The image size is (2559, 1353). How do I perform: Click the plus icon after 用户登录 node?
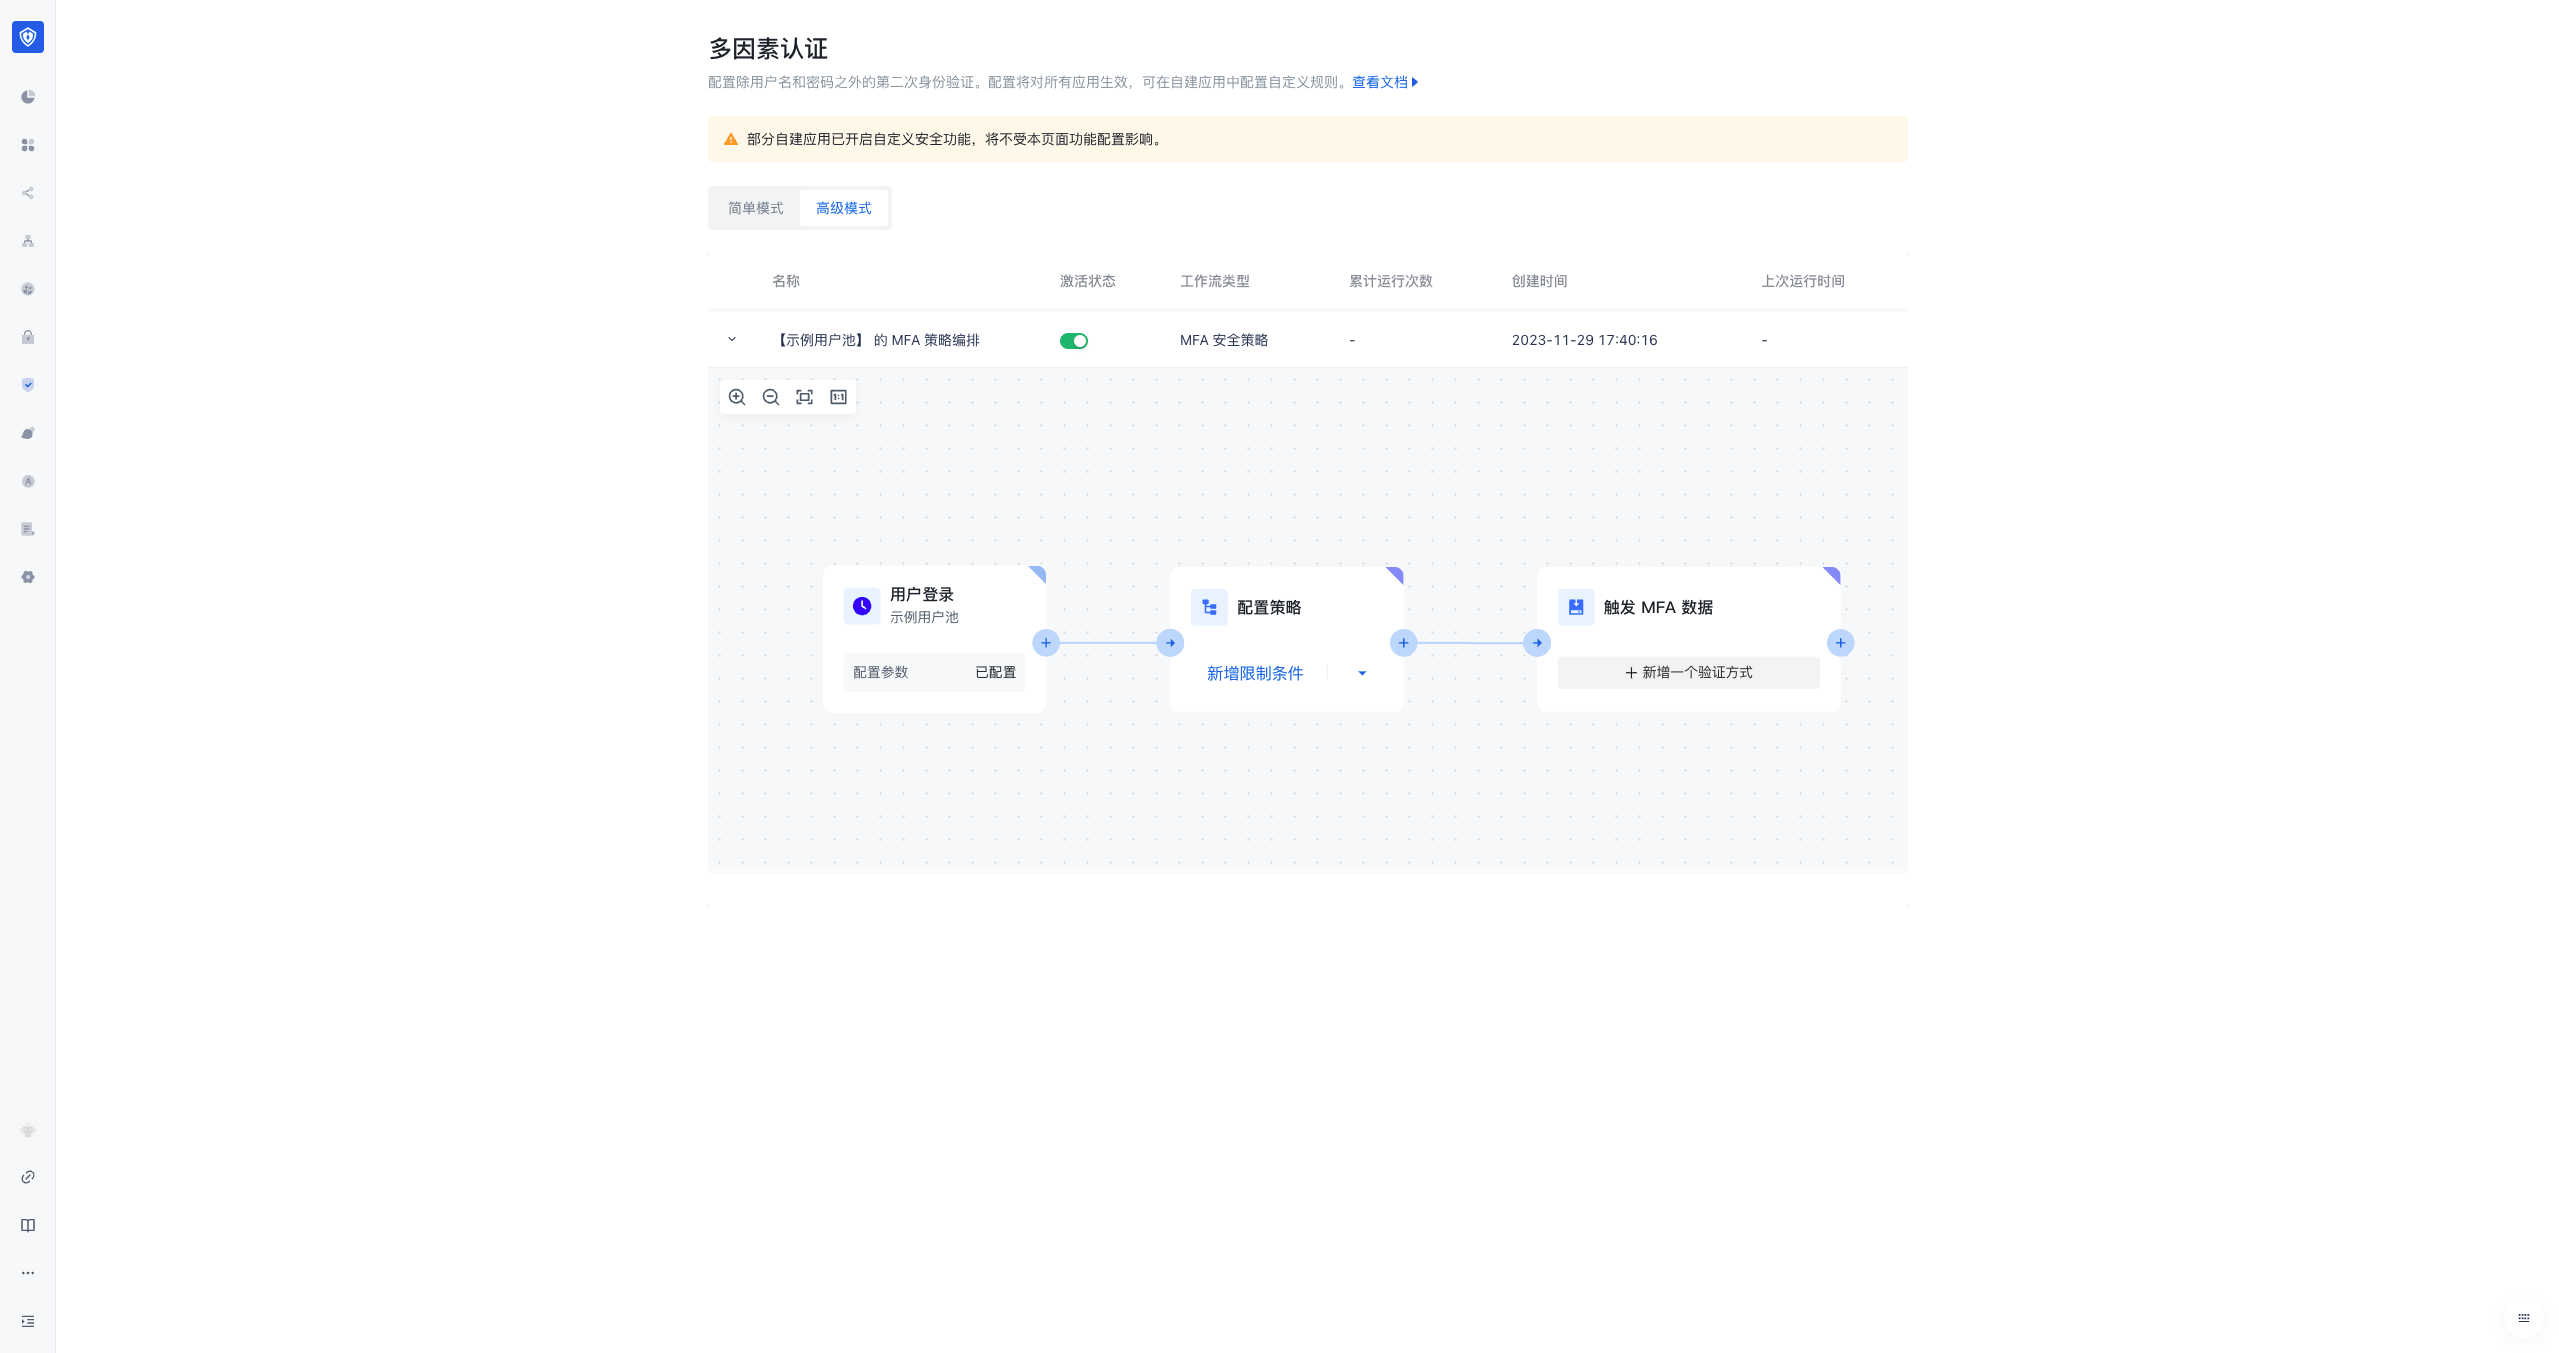(x=1046, y=643)
